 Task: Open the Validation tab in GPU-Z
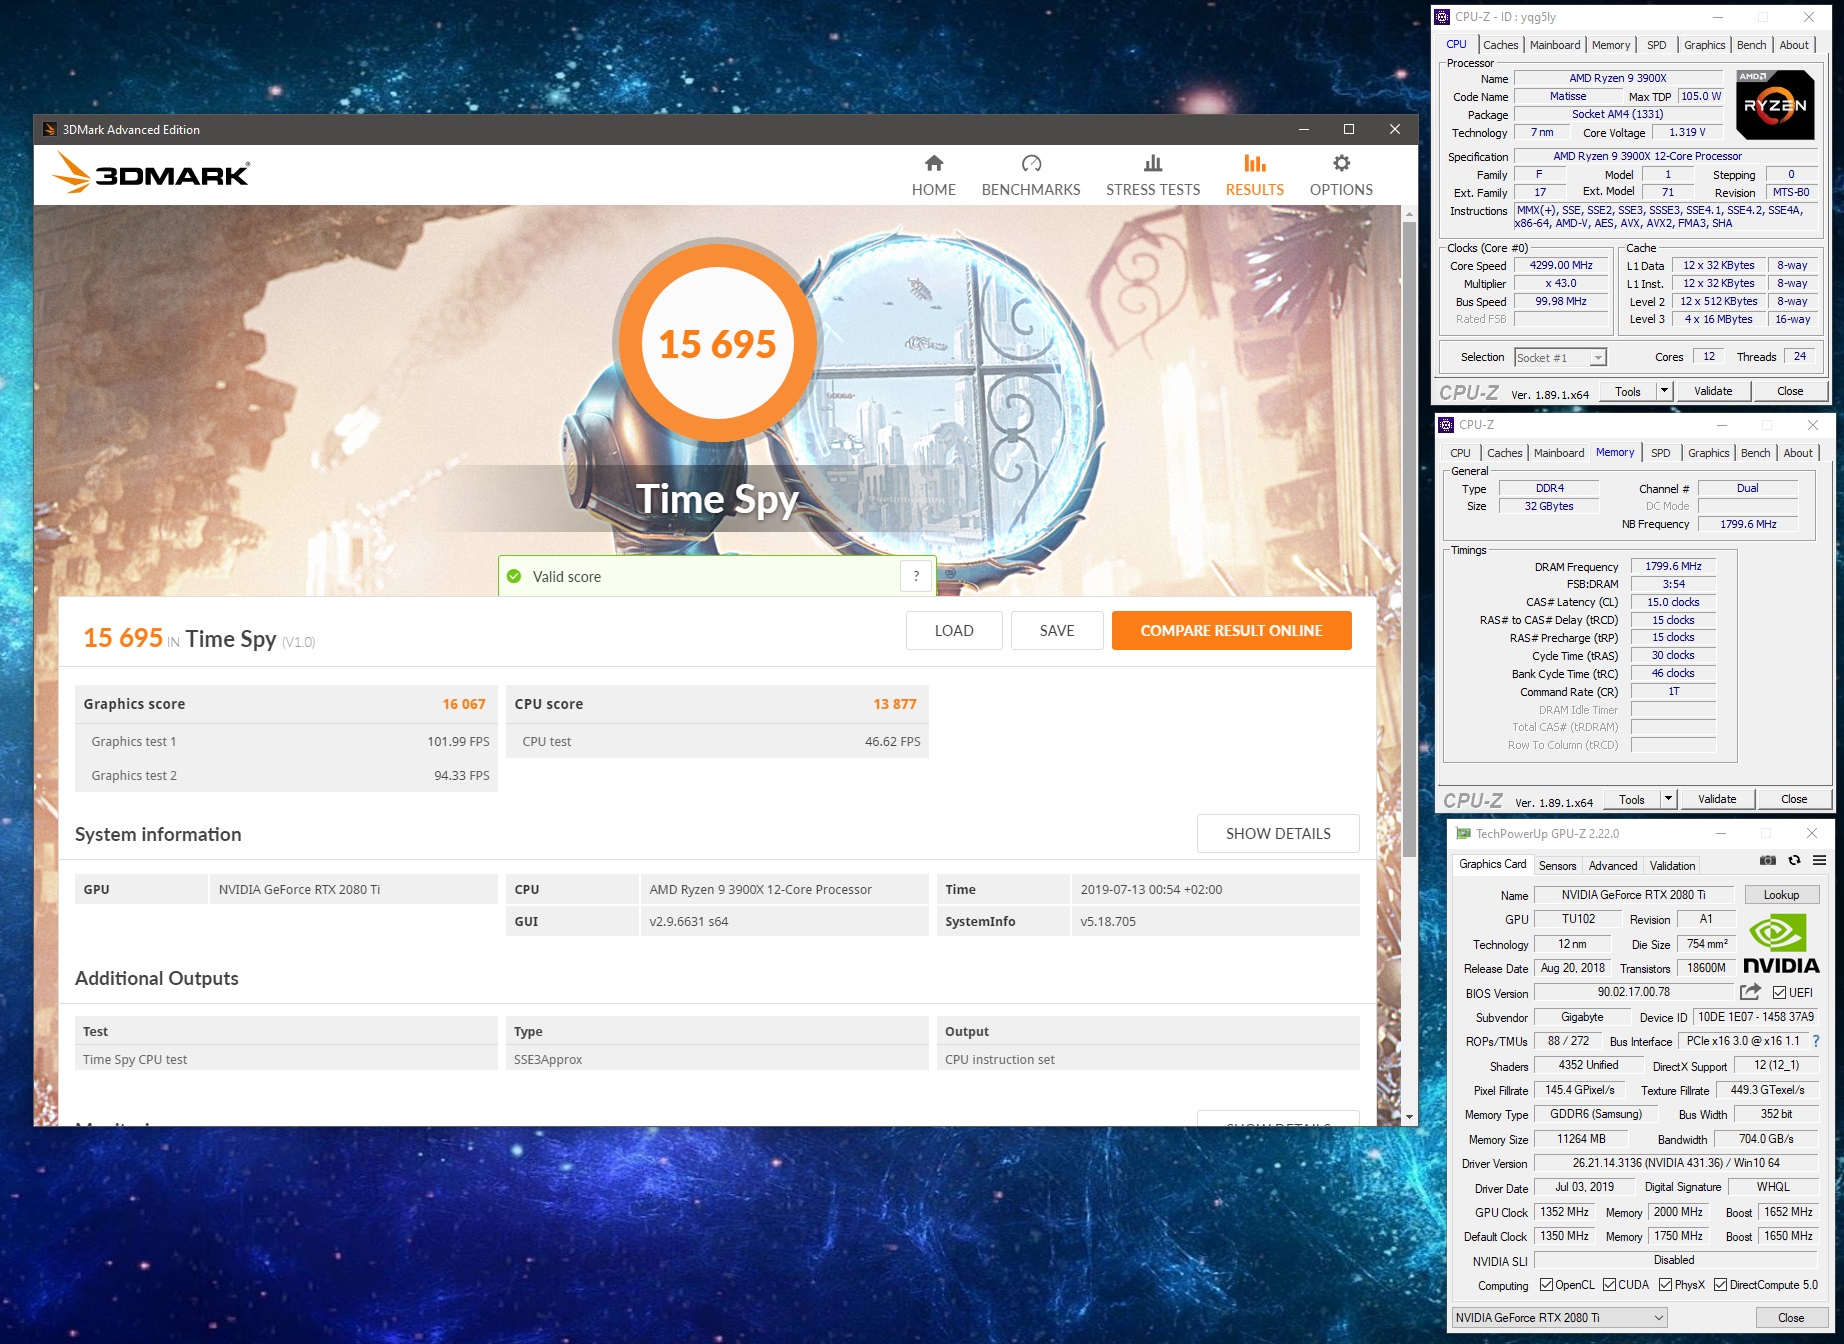click(1672, 865)
